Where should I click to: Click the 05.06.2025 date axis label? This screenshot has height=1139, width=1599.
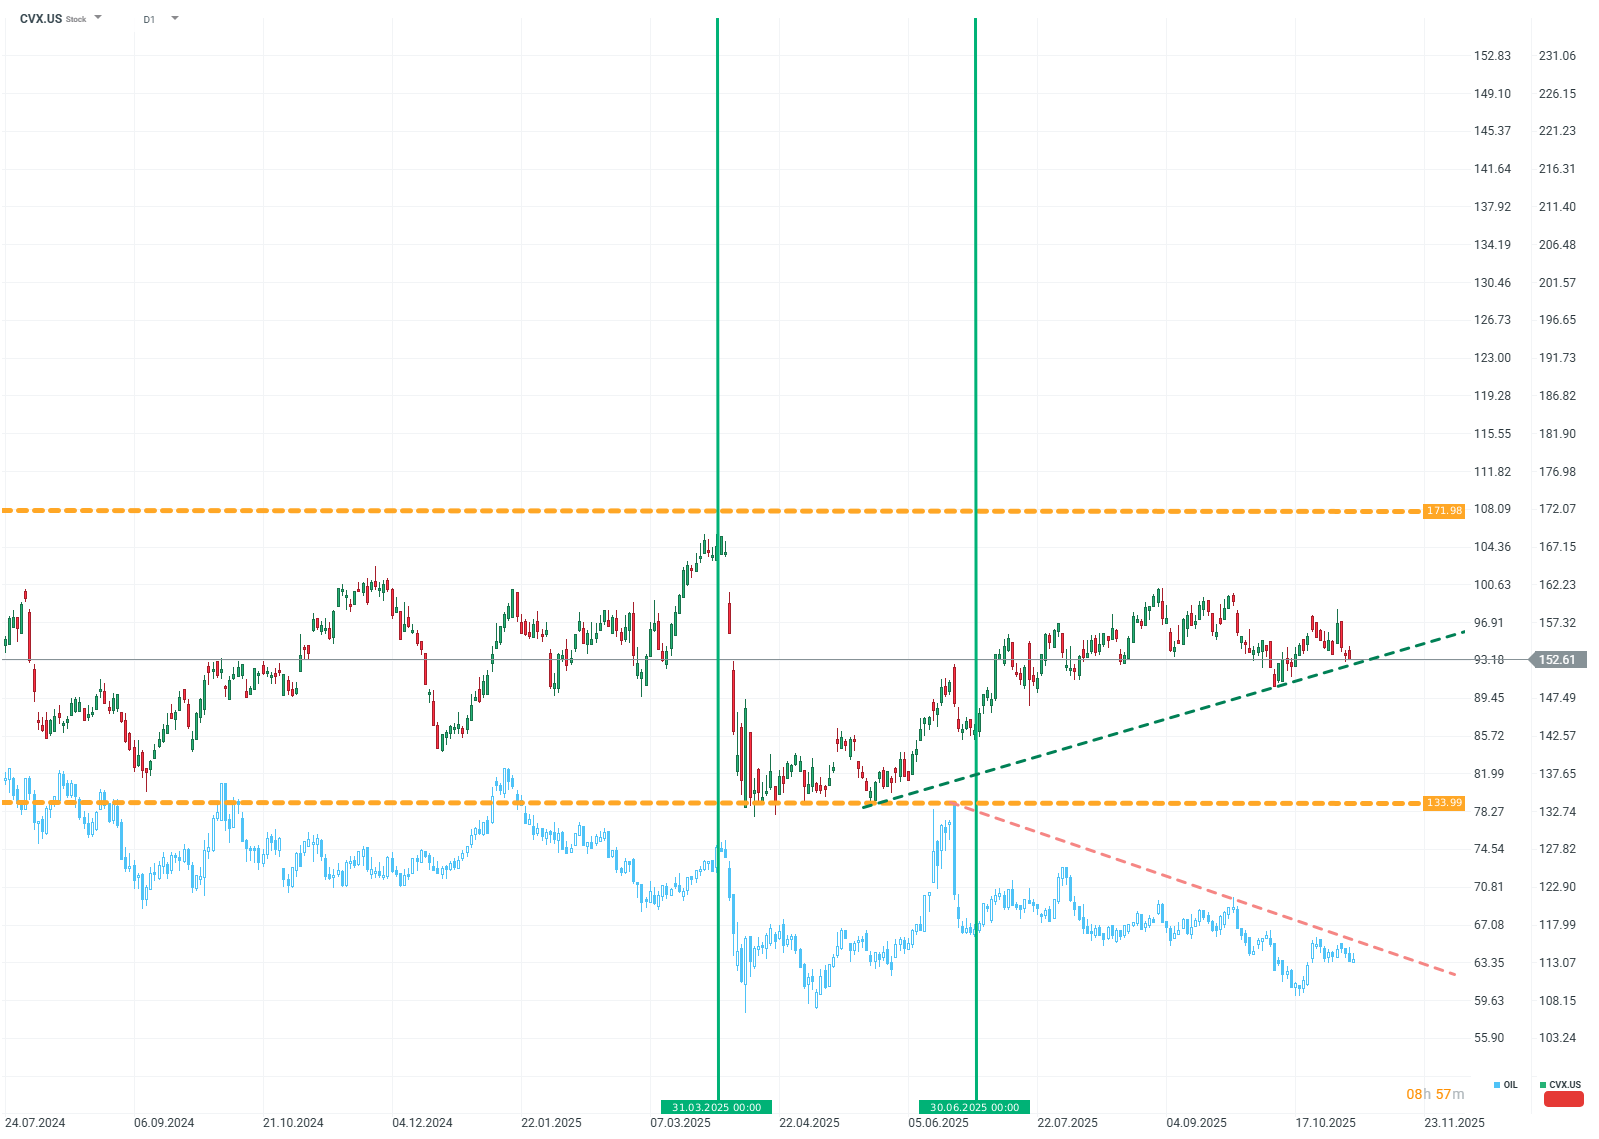pyautogui.click(x=938, y=1123)
